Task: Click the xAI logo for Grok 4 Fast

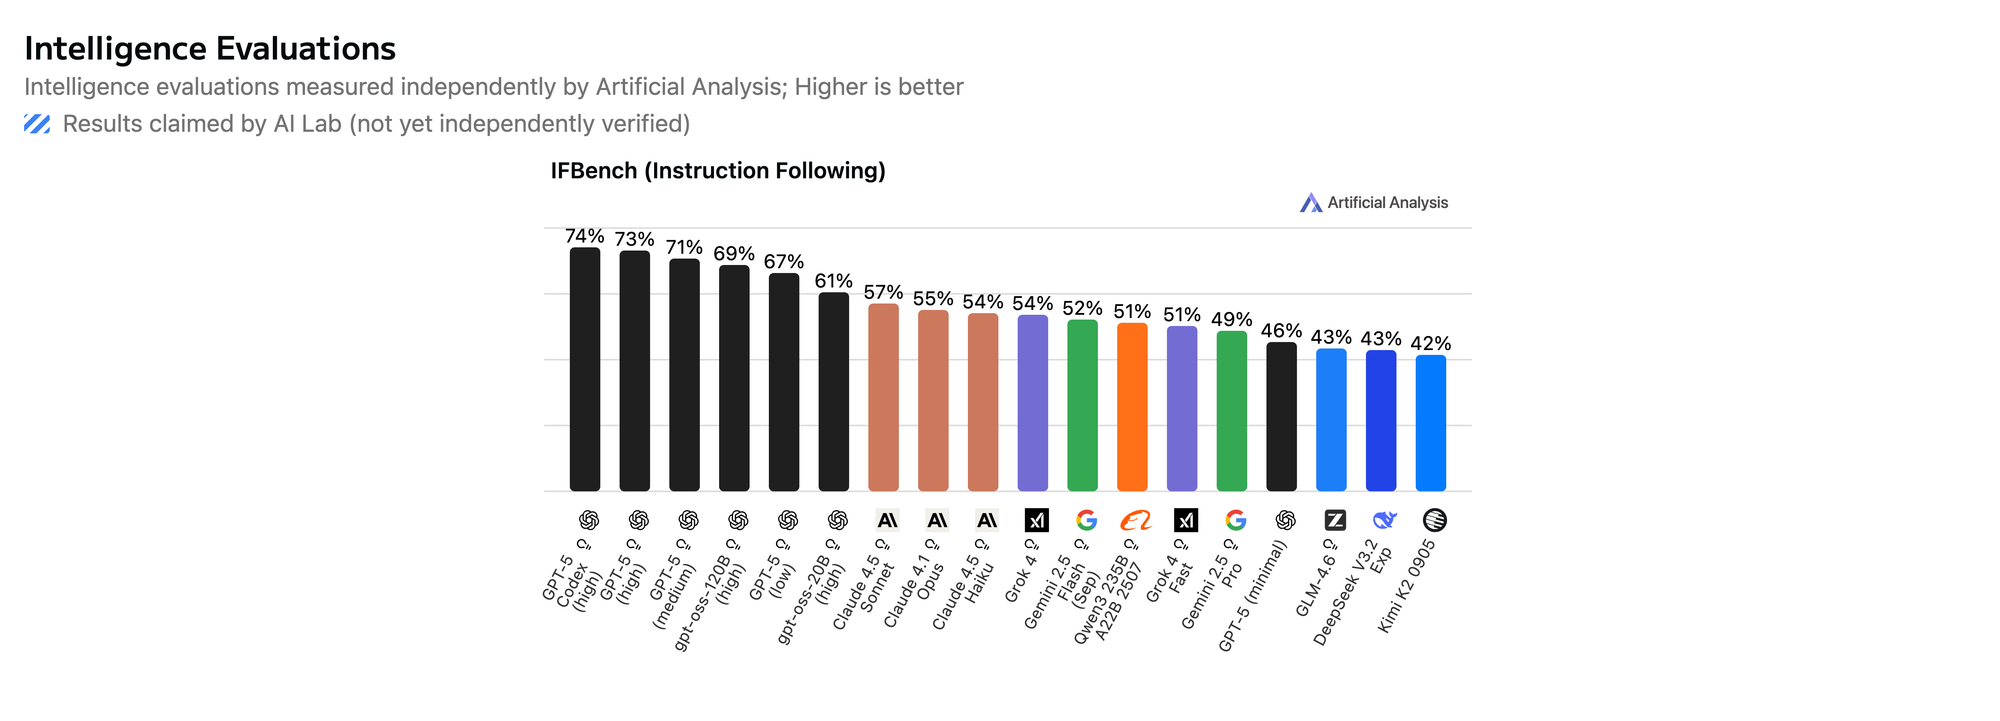Action: (x=1185, y=520)
